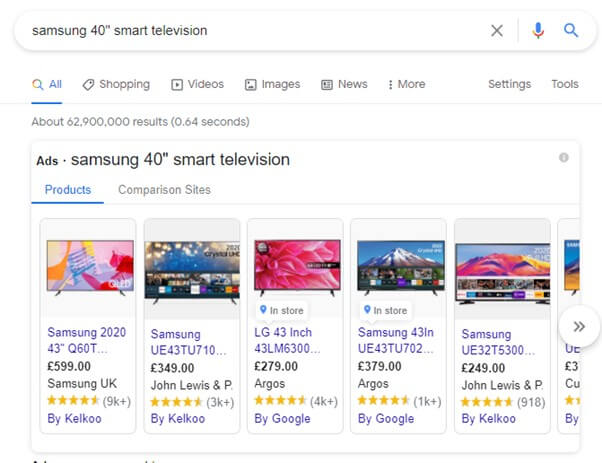Open LG 43 Inch 43LM6300 link
The height and width of the screenshot is (463, 602).
coord(287,340)
